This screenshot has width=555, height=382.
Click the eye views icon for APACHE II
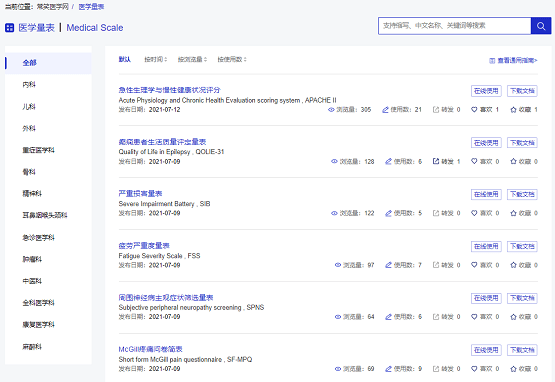tap(331, 110)
